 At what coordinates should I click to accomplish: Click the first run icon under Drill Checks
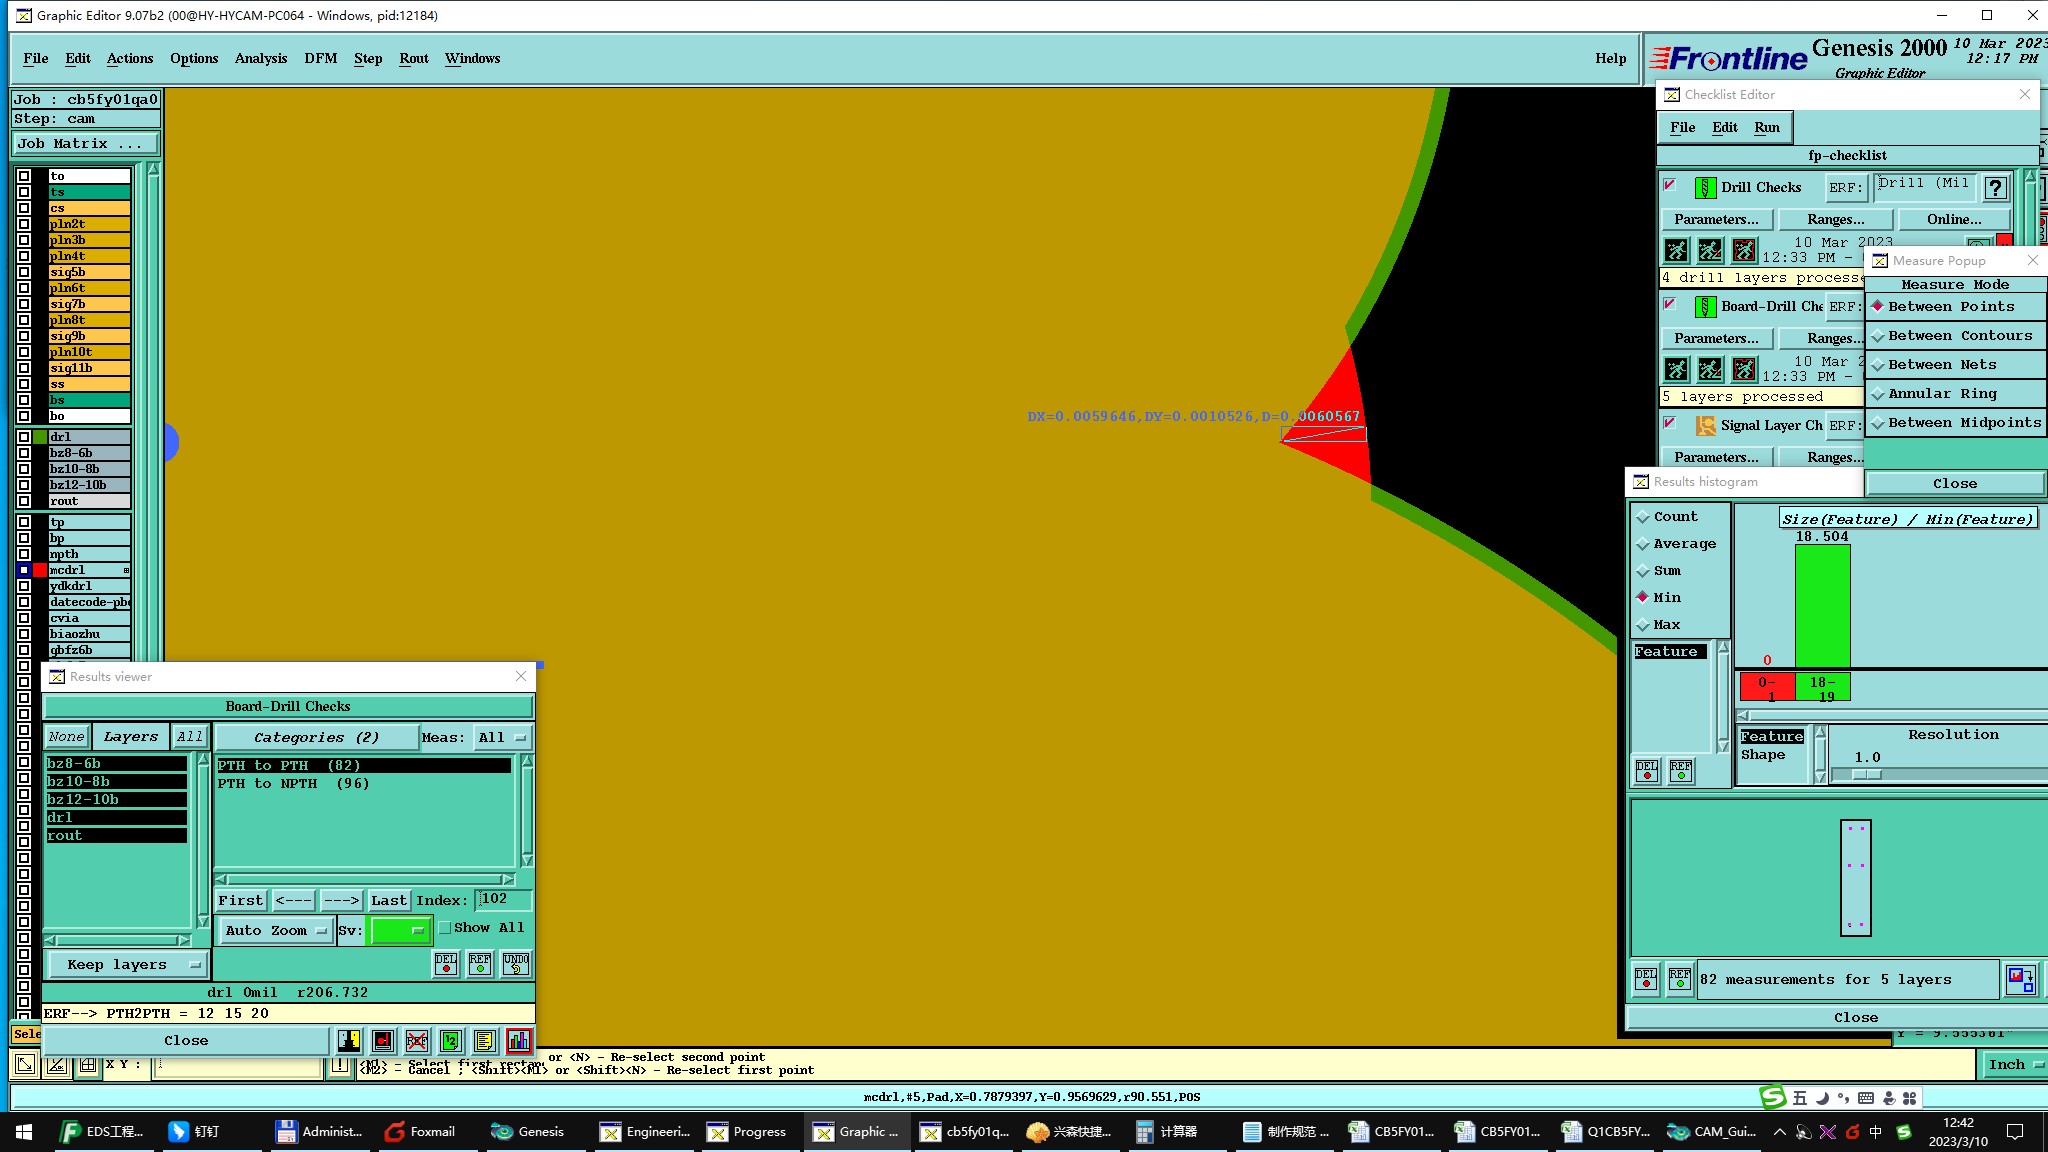point(1677,250)
